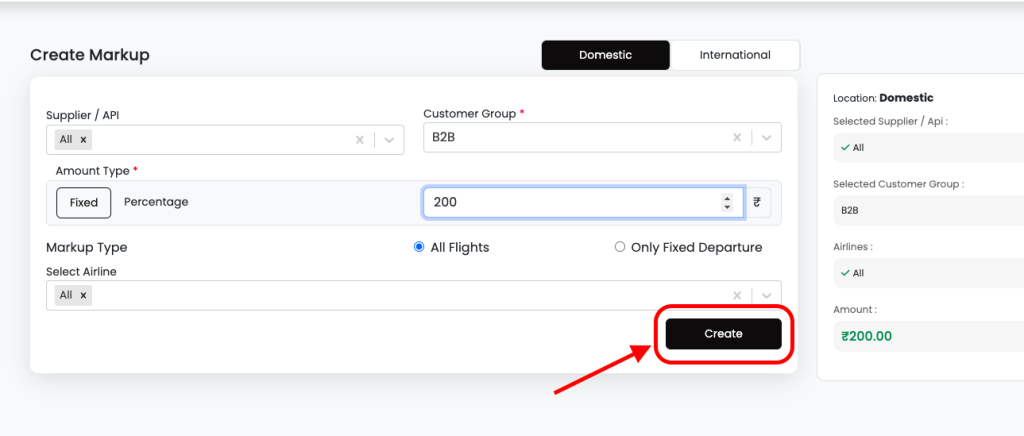This screenshot has height=436, width=1024.
Task: Select the Only Fixed Departure radio button
Action: [x=620, y=247]
